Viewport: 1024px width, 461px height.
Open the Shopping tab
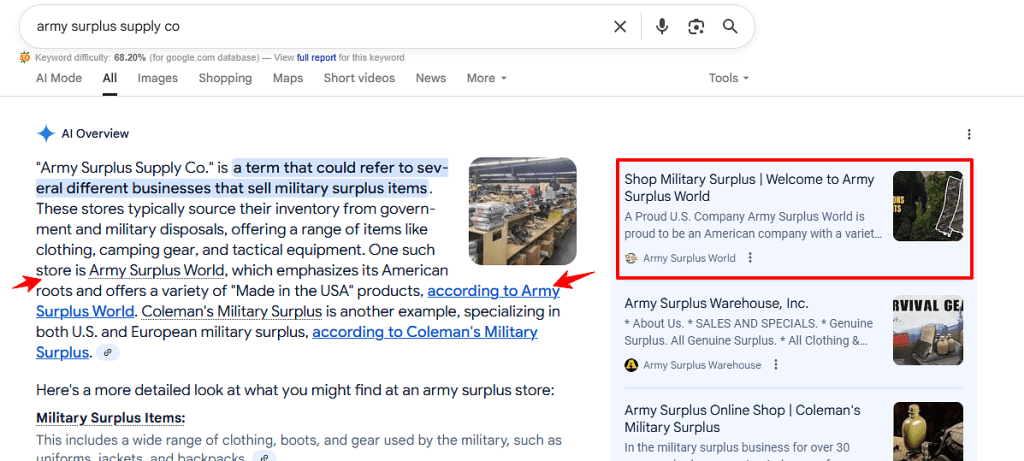click(x=225, y=78)
